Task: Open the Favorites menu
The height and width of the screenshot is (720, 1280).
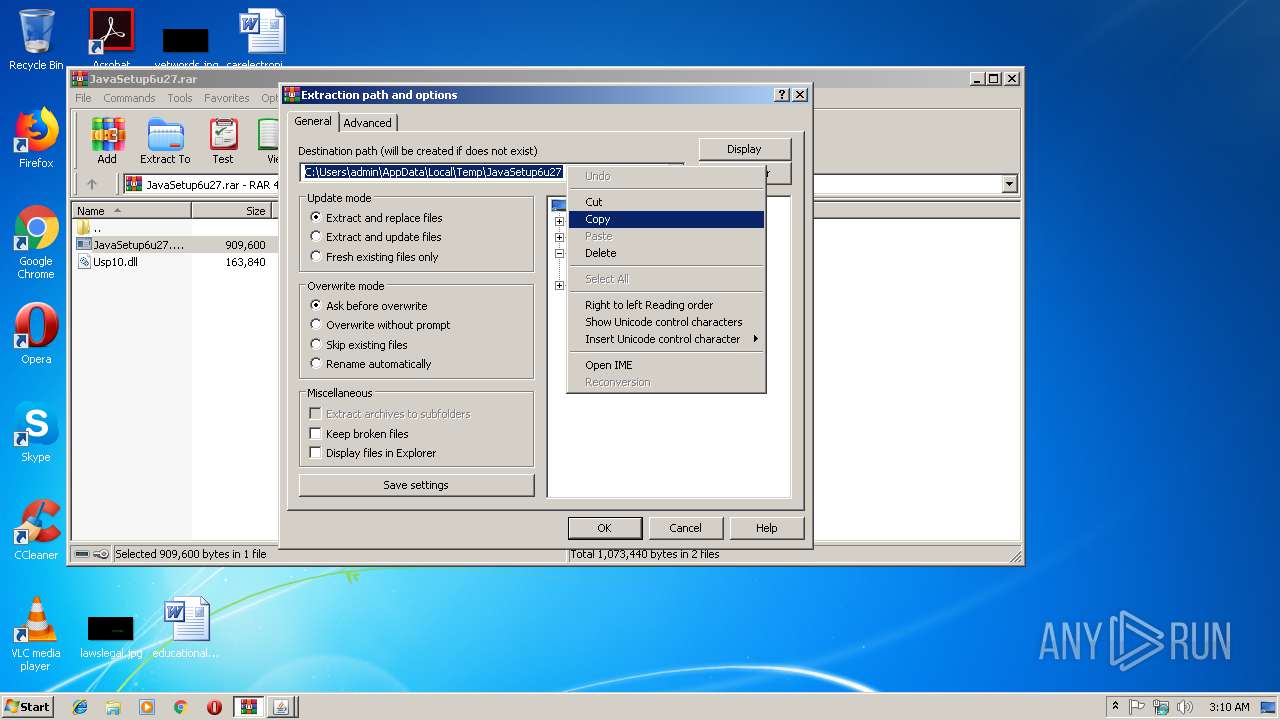Action: 227,98
